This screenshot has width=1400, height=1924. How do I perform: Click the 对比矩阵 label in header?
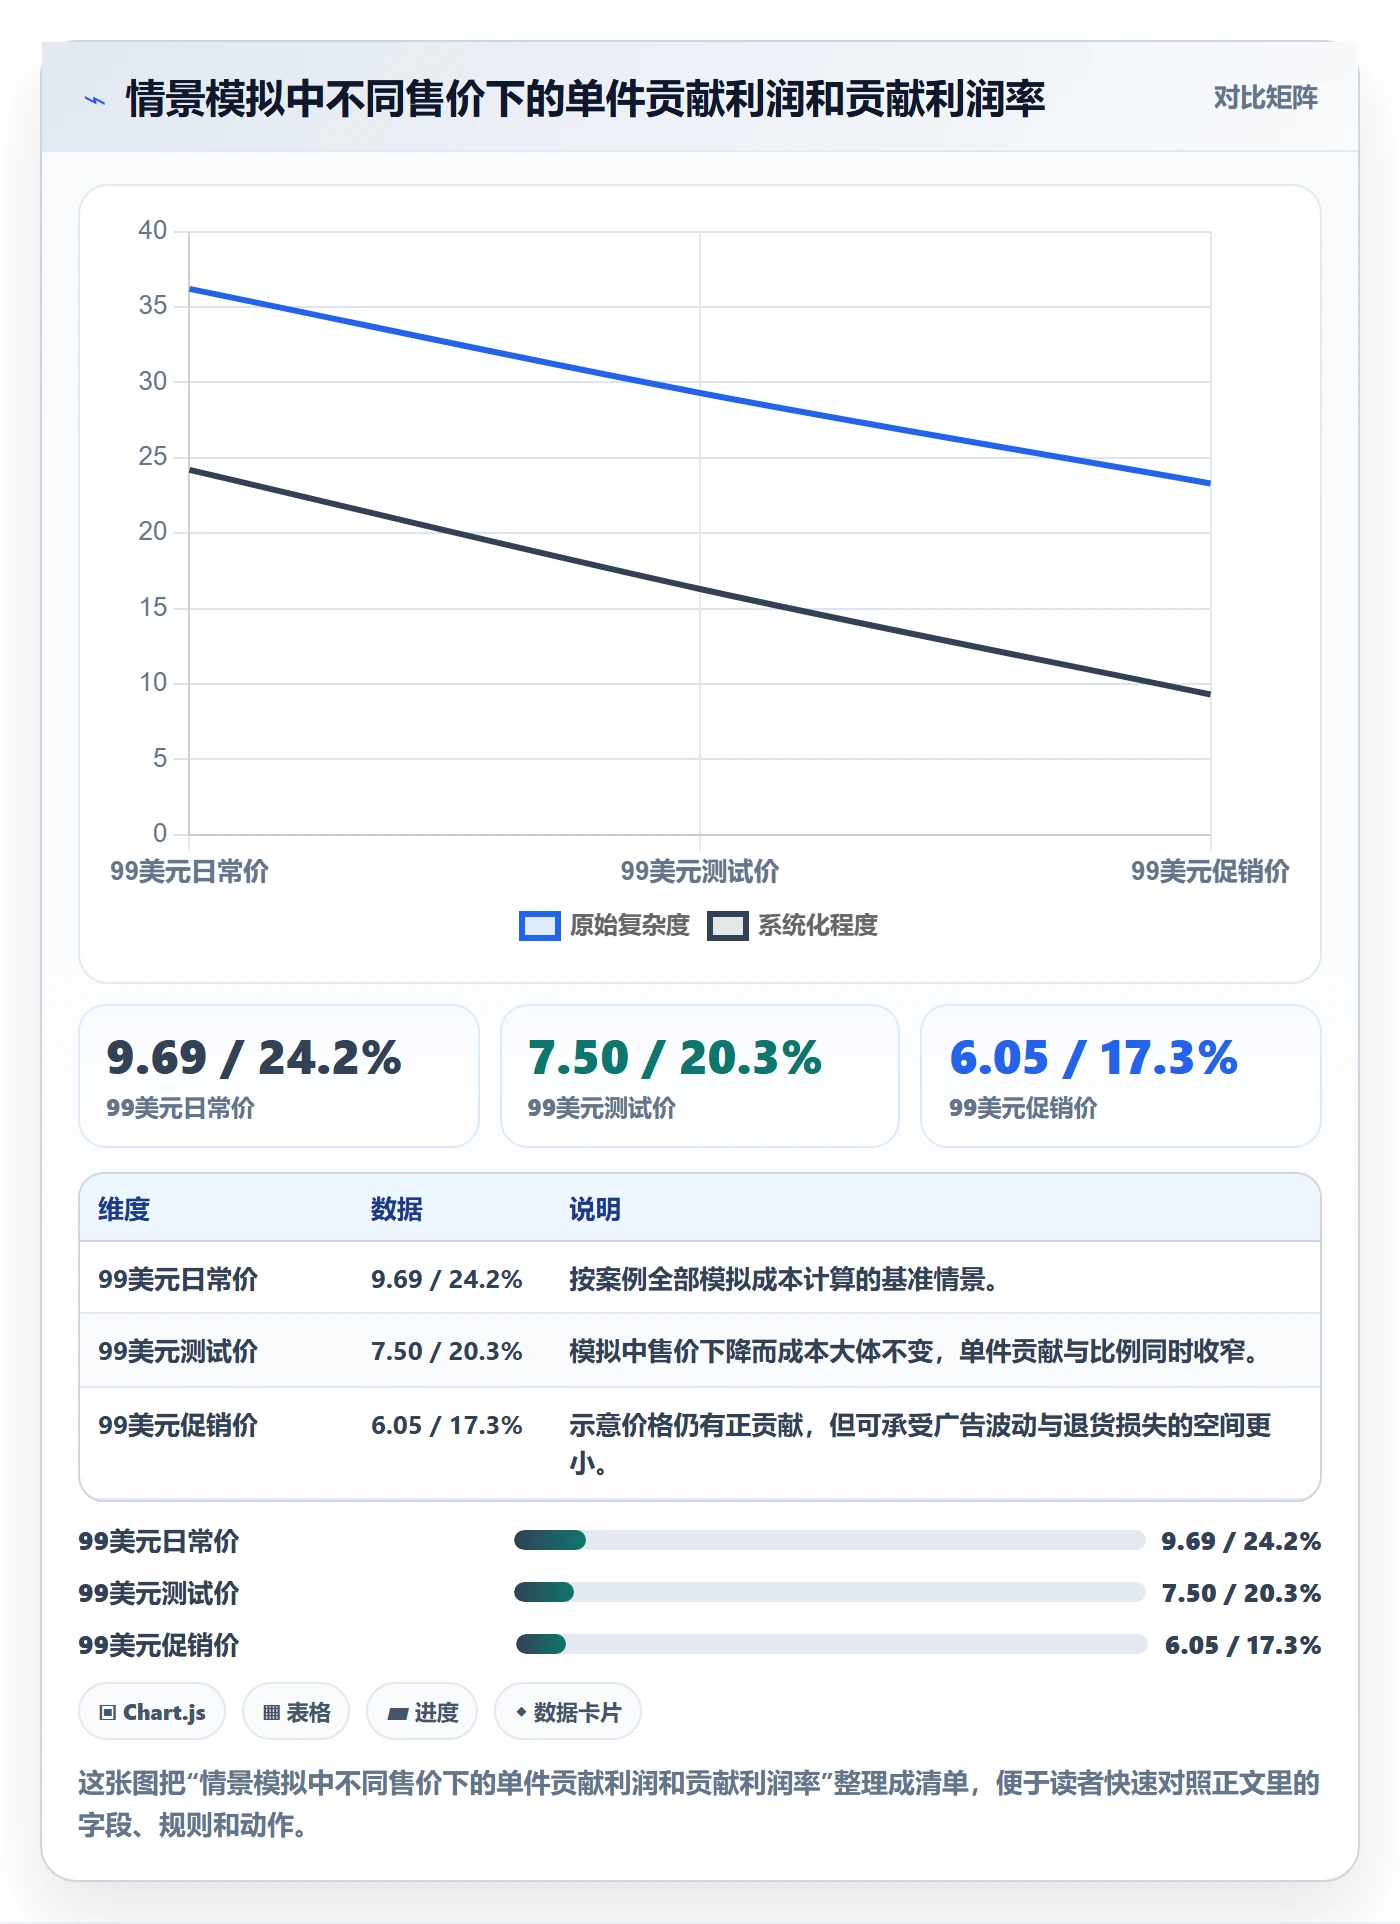1265,98
